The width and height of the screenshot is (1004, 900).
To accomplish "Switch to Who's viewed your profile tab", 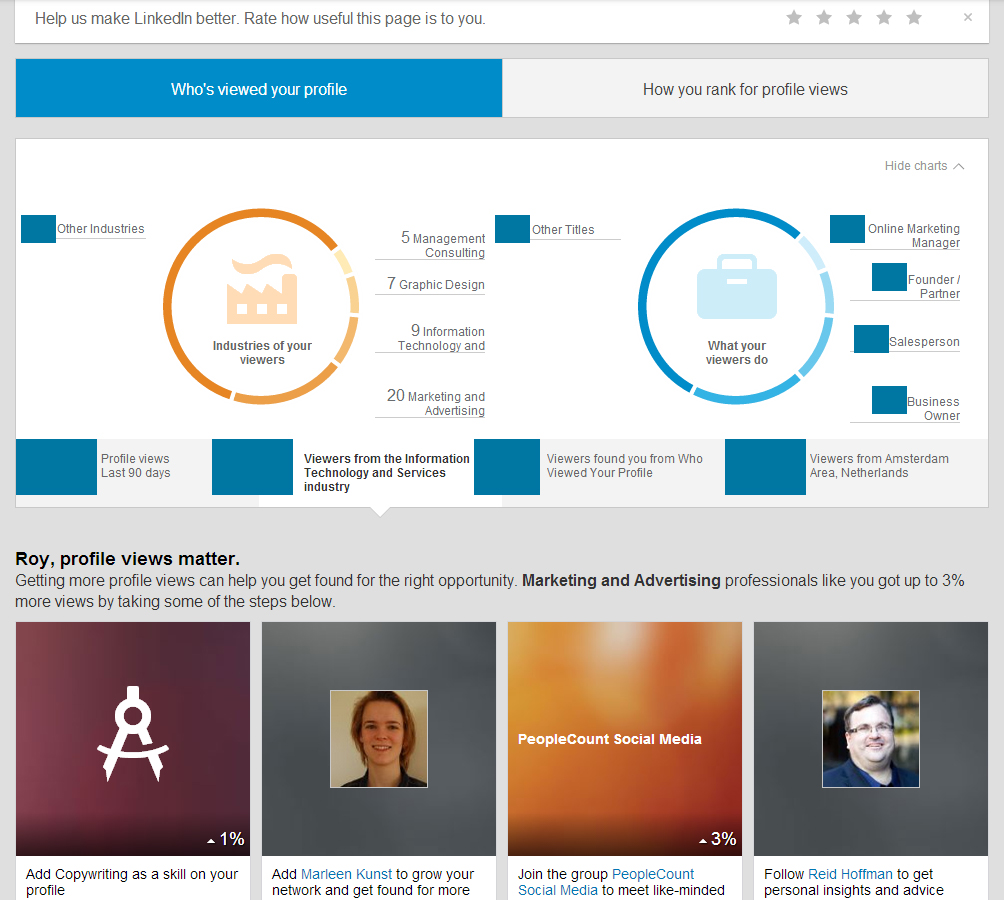I will pyautogui.click(x=259, y=89).
